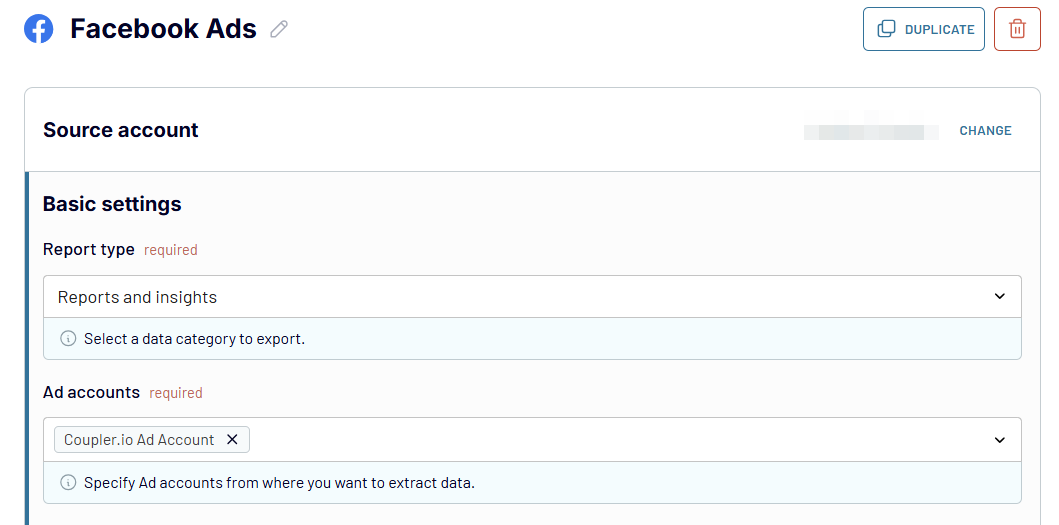
Task: Click the Basic settings section heading
Action: click(x=112, y=203)
